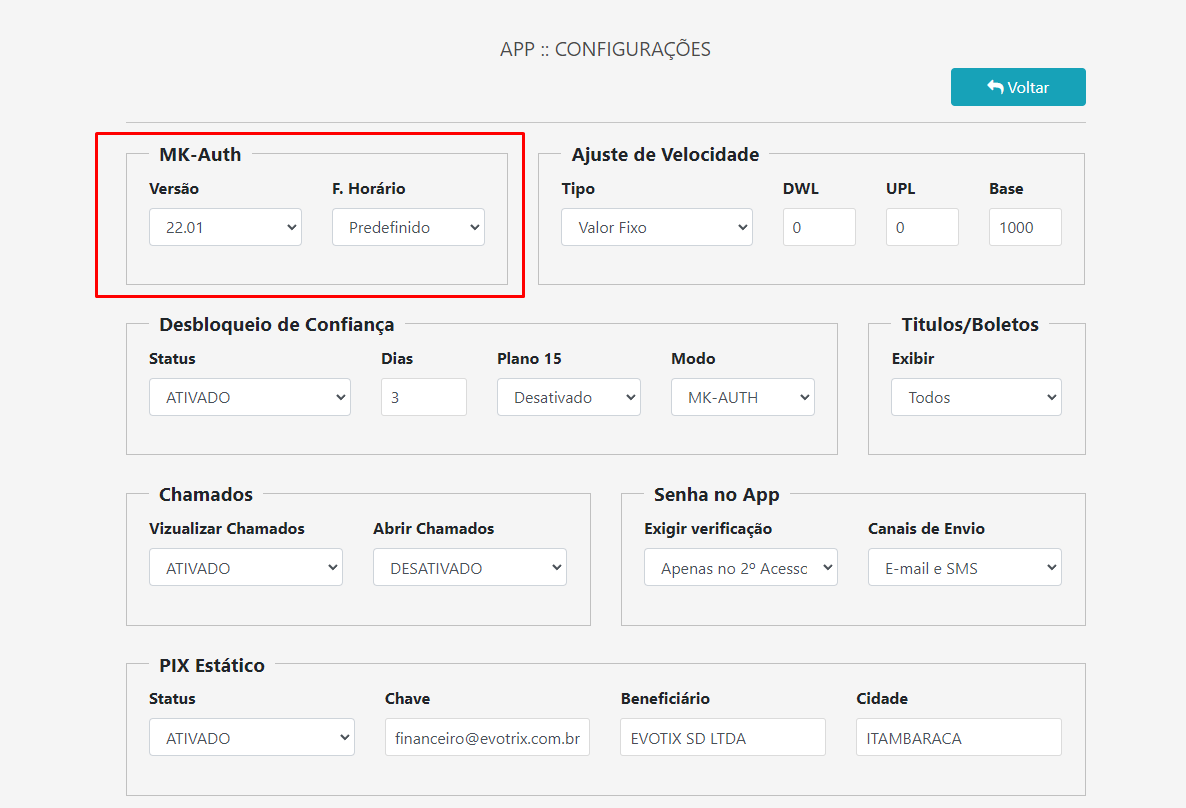Expand the Tipo dropdown showing Valor Fixo

click(656, 227)
